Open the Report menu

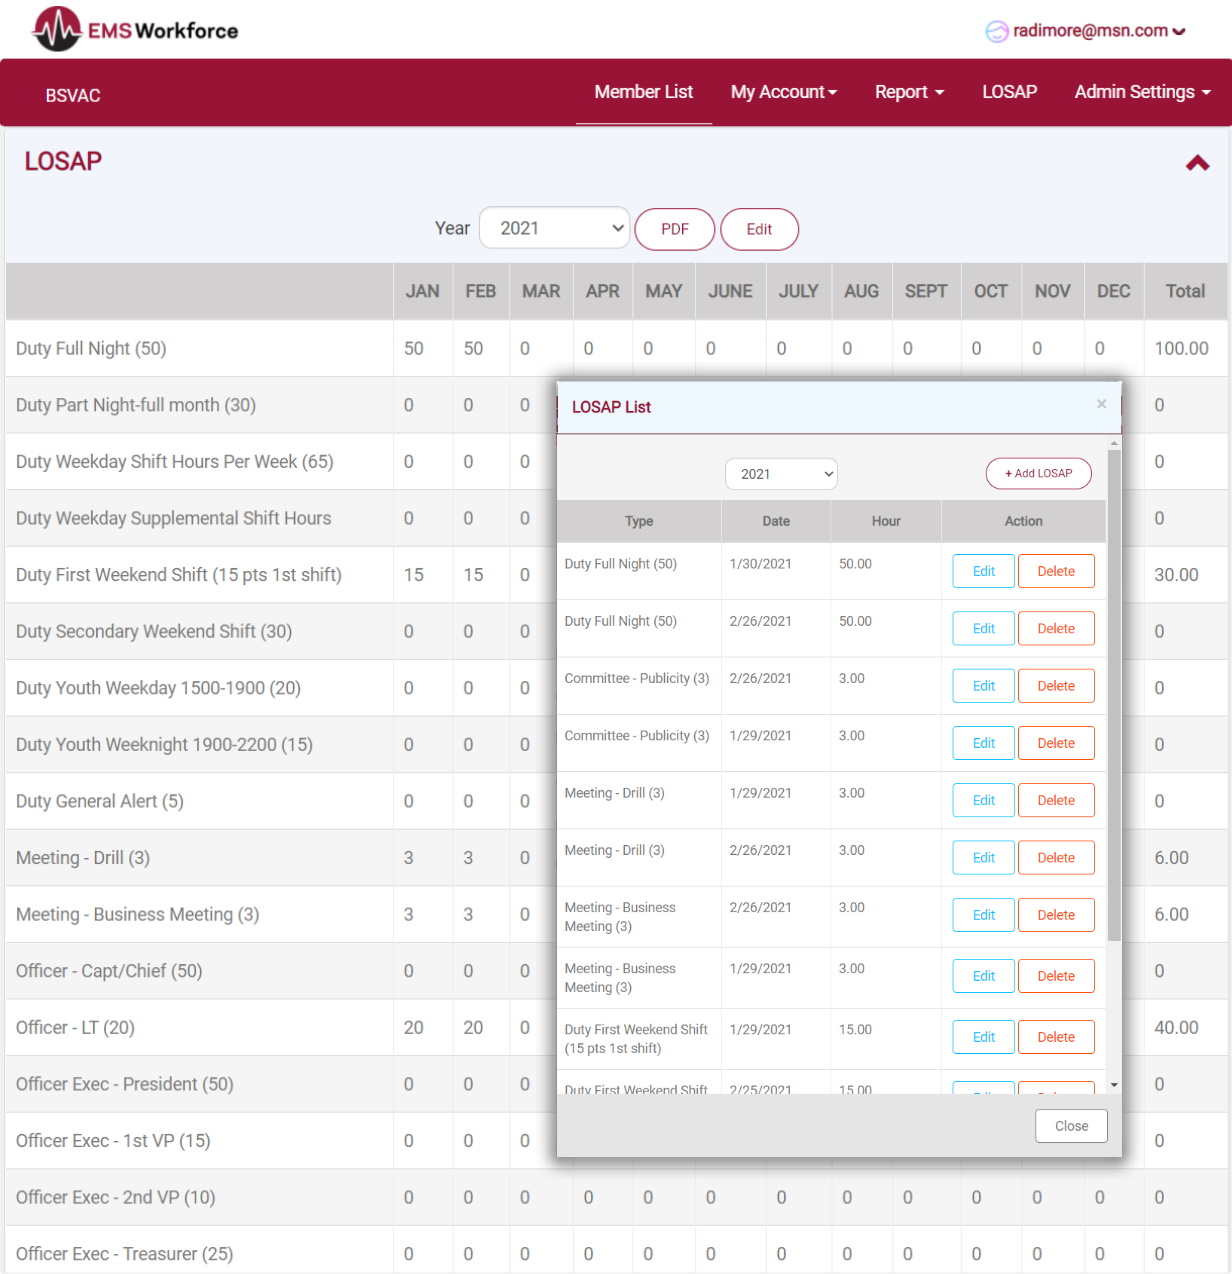tap(908, 92)
